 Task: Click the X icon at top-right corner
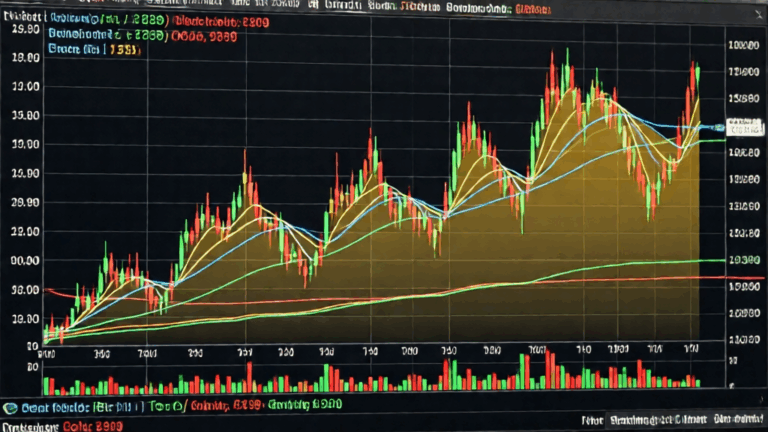(x=759, y=15)
